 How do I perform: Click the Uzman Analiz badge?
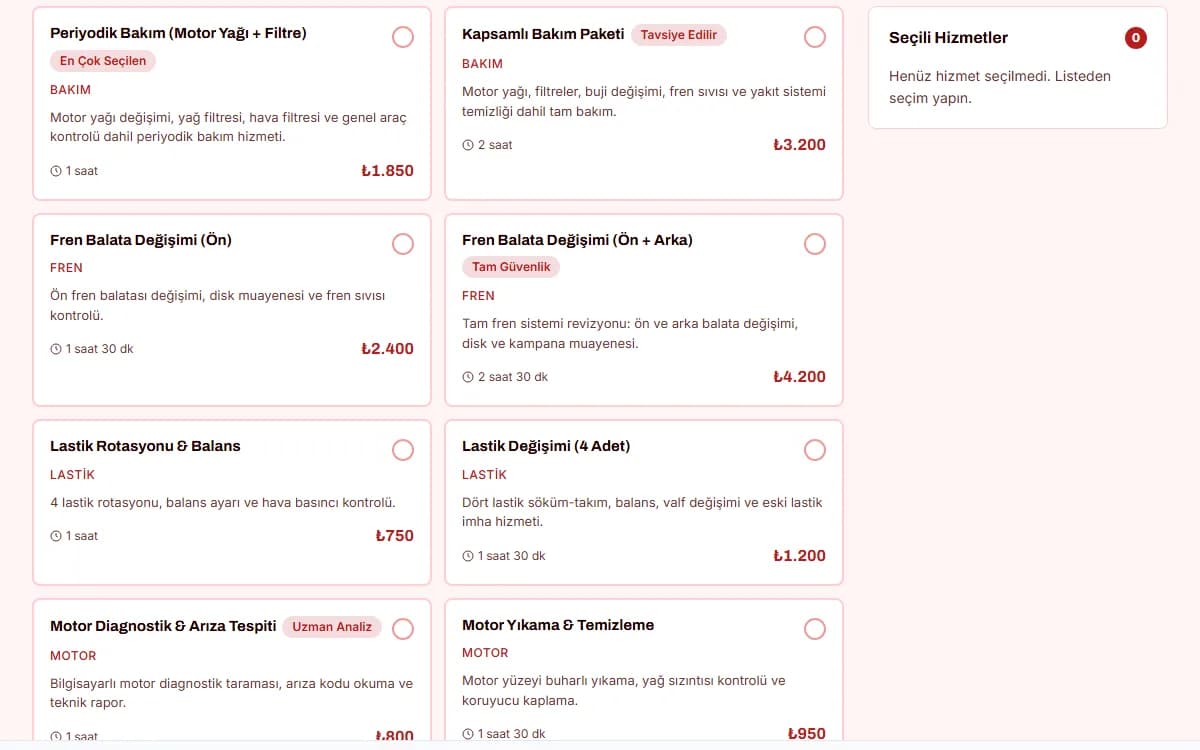coord(332,627)
